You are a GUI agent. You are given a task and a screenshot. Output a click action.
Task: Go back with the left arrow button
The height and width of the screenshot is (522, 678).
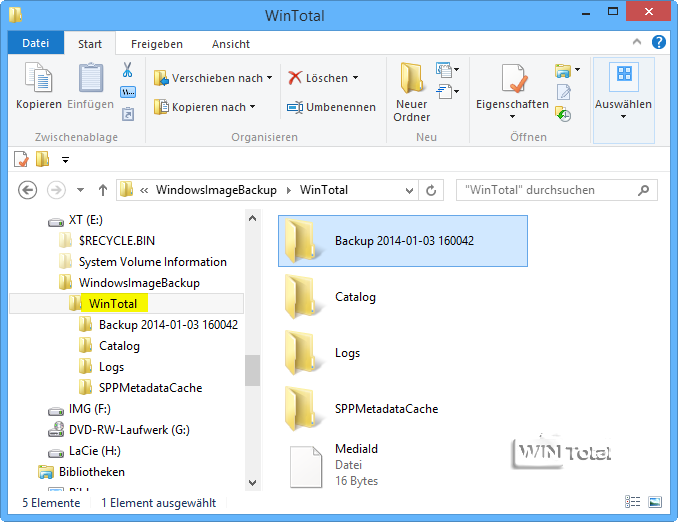coord(27,190)
